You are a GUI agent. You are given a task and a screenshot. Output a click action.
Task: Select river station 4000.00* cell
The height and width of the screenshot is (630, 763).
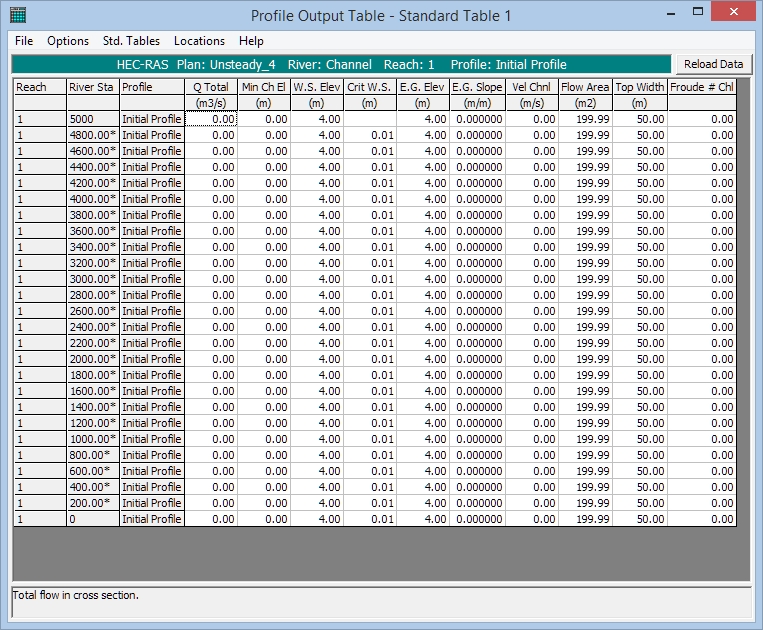click(x=93, y=199)
